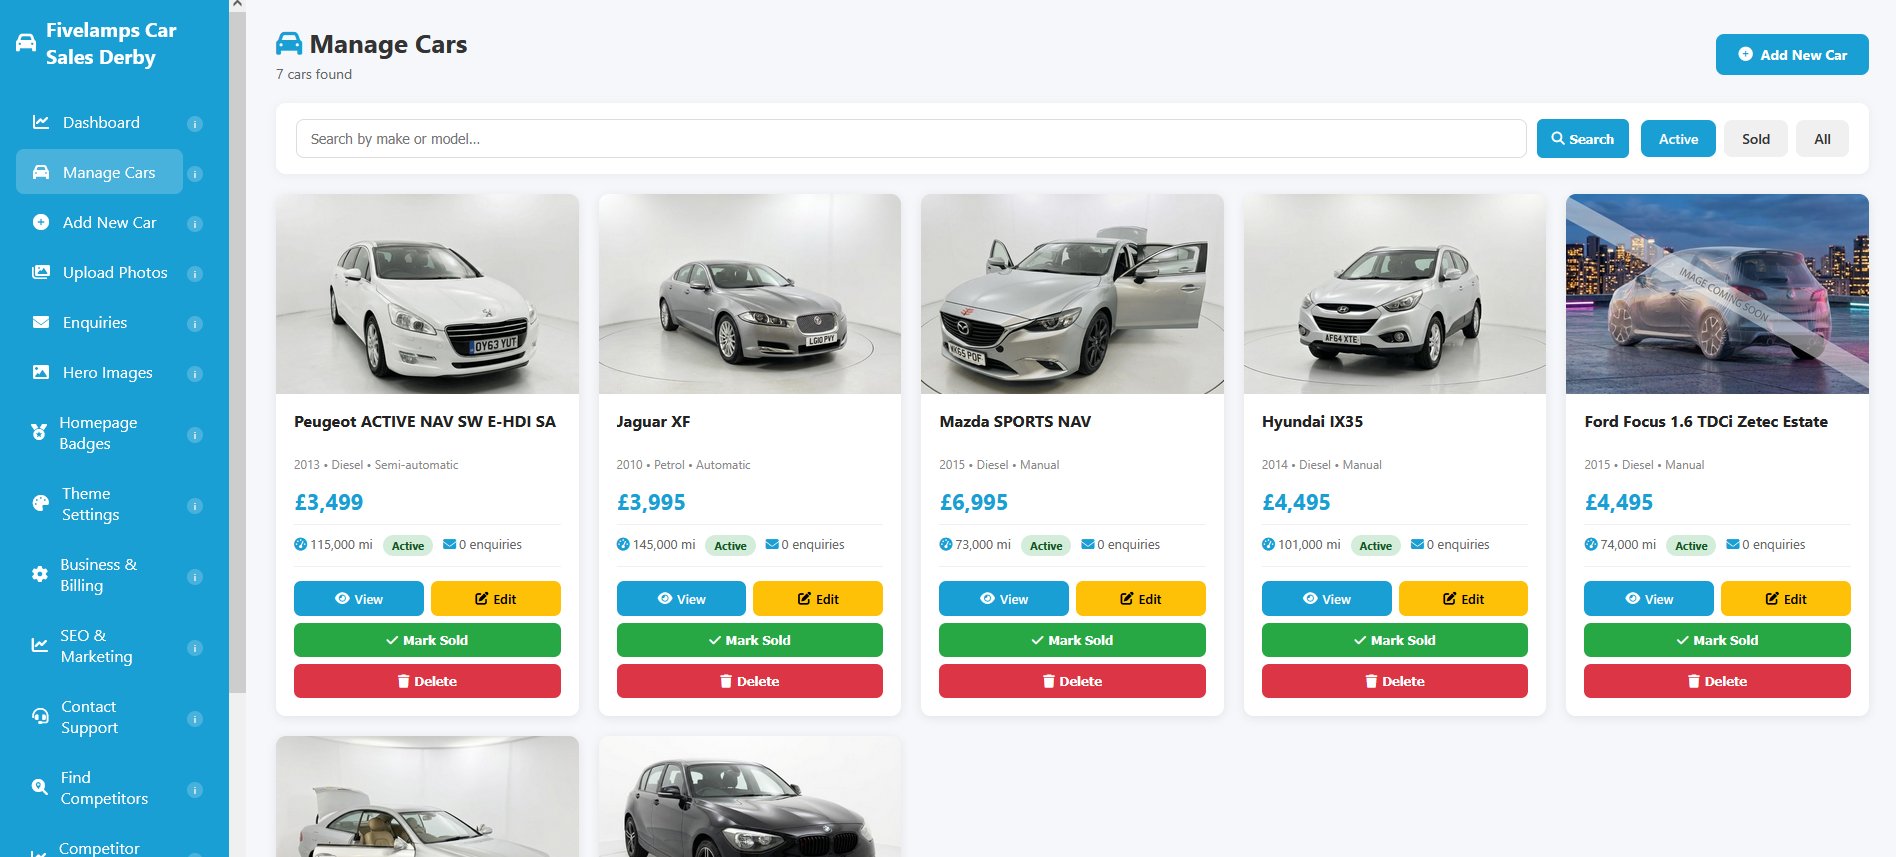
Task: Click the Add New Car button at top right
Action: [1792, 55]
